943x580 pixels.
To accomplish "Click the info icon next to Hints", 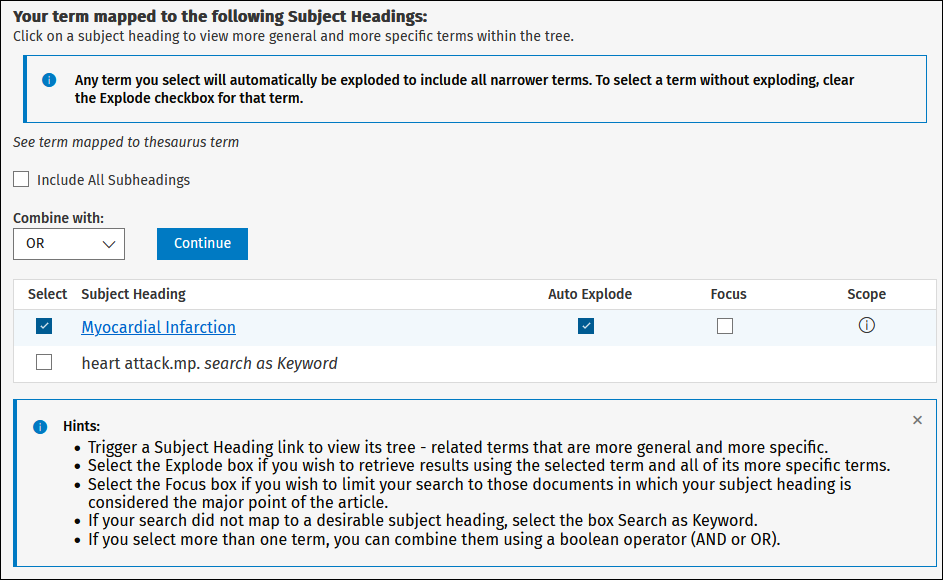I will coord(40,427).
